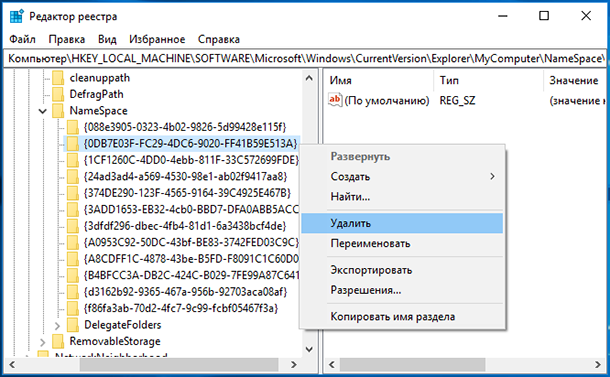The height and width of the screenshot is (377, 610).
Task: Click the DelegateFolders folder icon
Action: (x=72, y=325)
